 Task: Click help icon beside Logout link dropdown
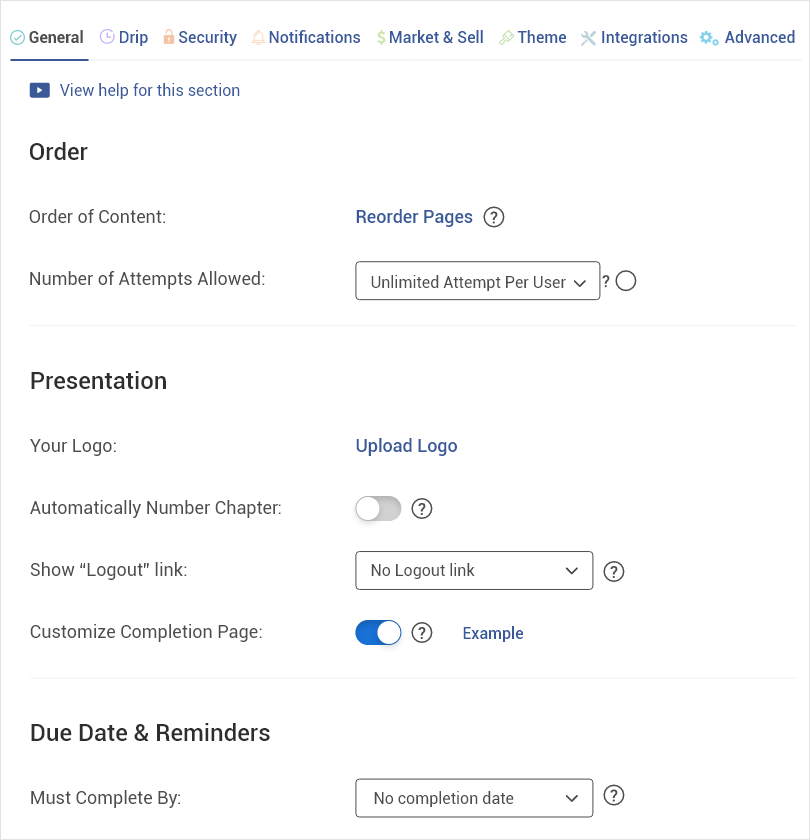click(x=615, y=571)
